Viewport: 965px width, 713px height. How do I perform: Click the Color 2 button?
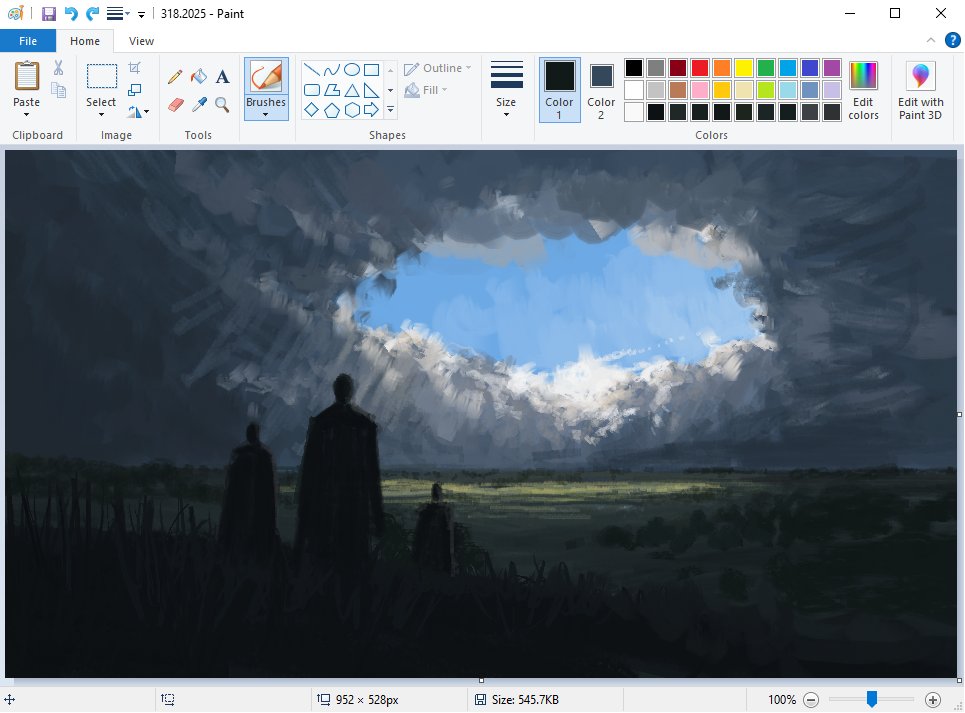coord(601,90)
